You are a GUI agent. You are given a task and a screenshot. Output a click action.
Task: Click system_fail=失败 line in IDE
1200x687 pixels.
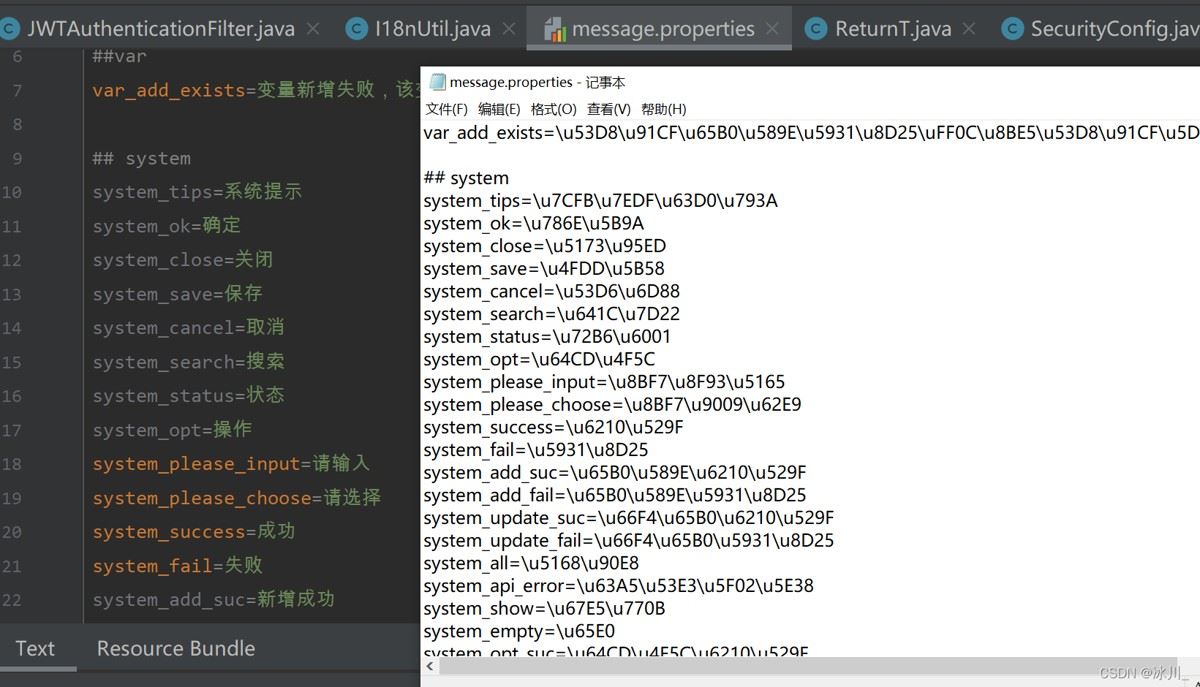tap(178, 566)
